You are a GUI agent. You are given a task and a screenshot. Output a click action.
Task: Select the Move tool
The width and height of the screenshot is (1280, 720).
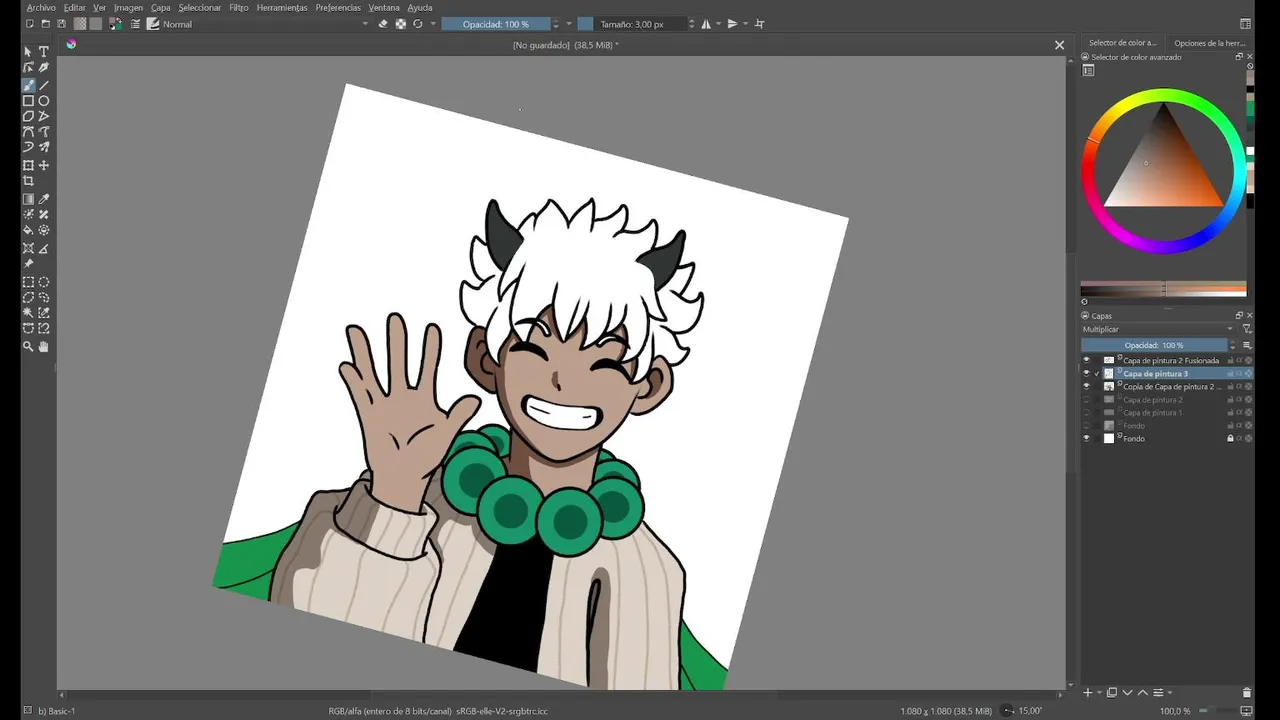(x=44, y=165)
